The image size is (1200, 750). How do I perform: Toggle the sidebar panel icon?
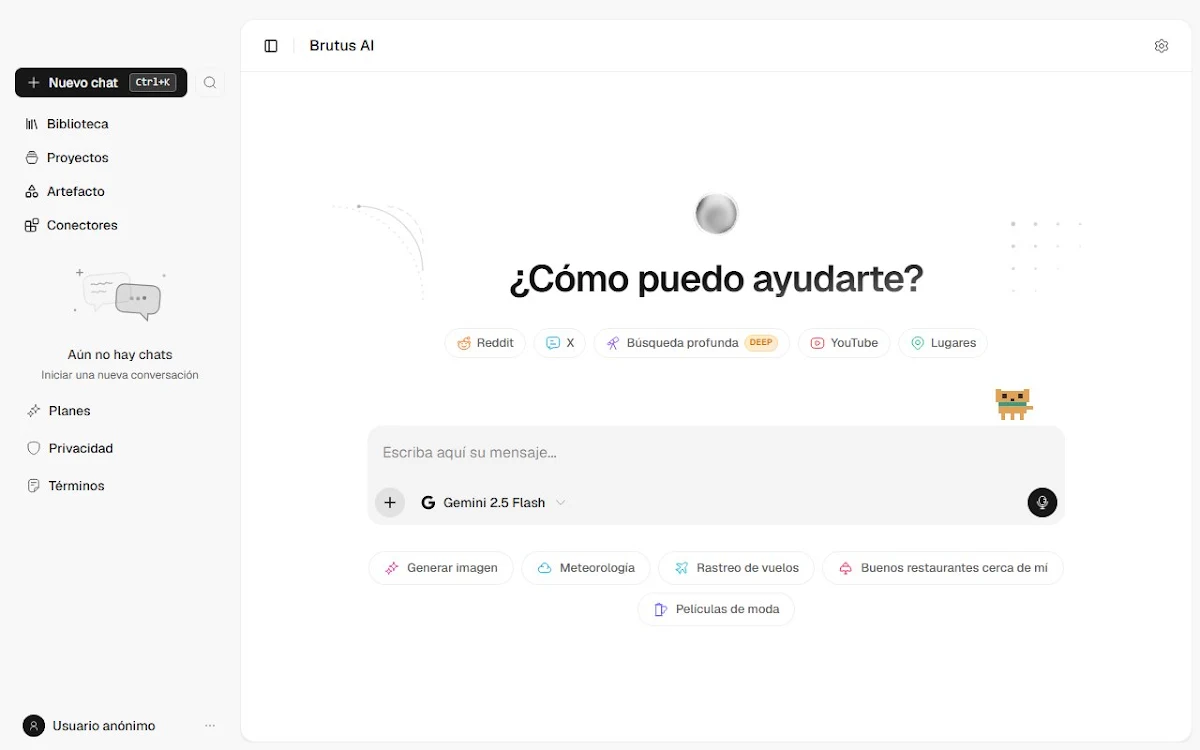coord(271,46)
